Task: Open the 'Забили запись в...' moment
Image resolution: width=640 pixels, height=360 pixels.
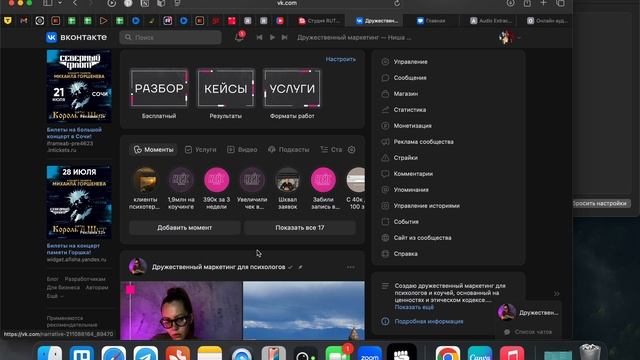Action: [323, 180]
